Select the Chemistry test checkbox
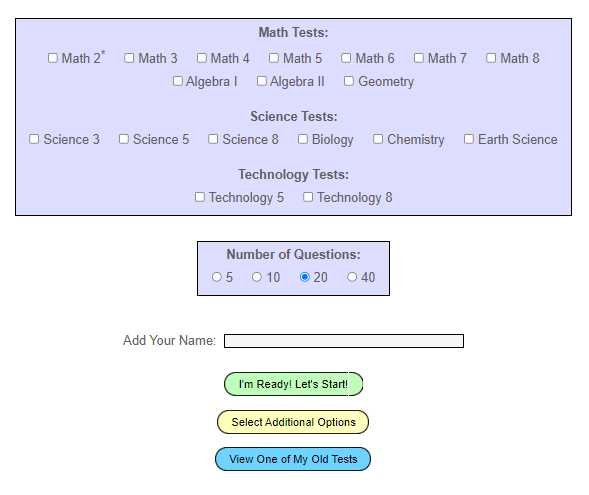 (378, 139)
